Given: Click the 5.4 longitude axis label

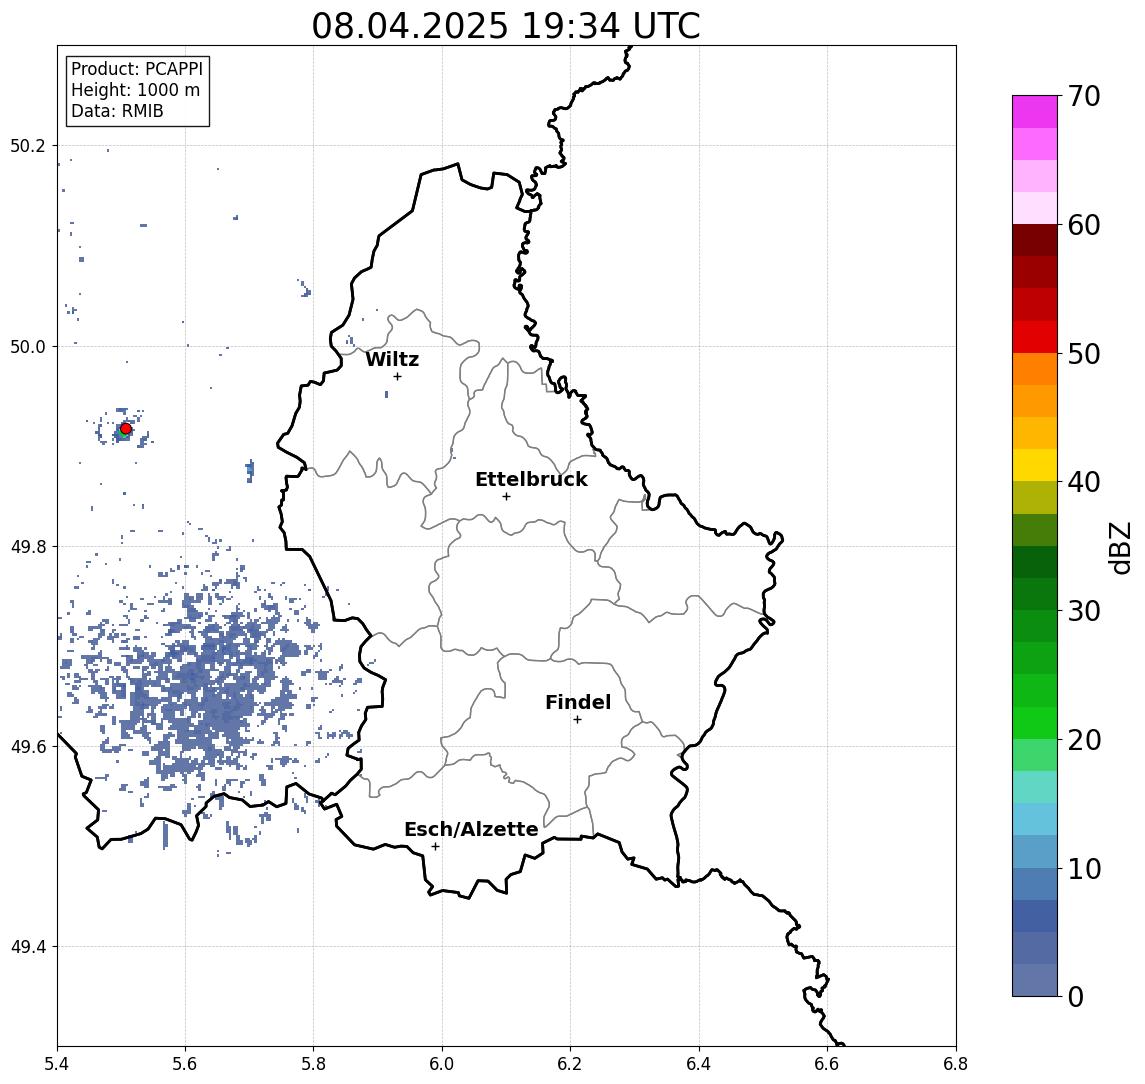Looking at the screenshot, I should [57, 1064].
